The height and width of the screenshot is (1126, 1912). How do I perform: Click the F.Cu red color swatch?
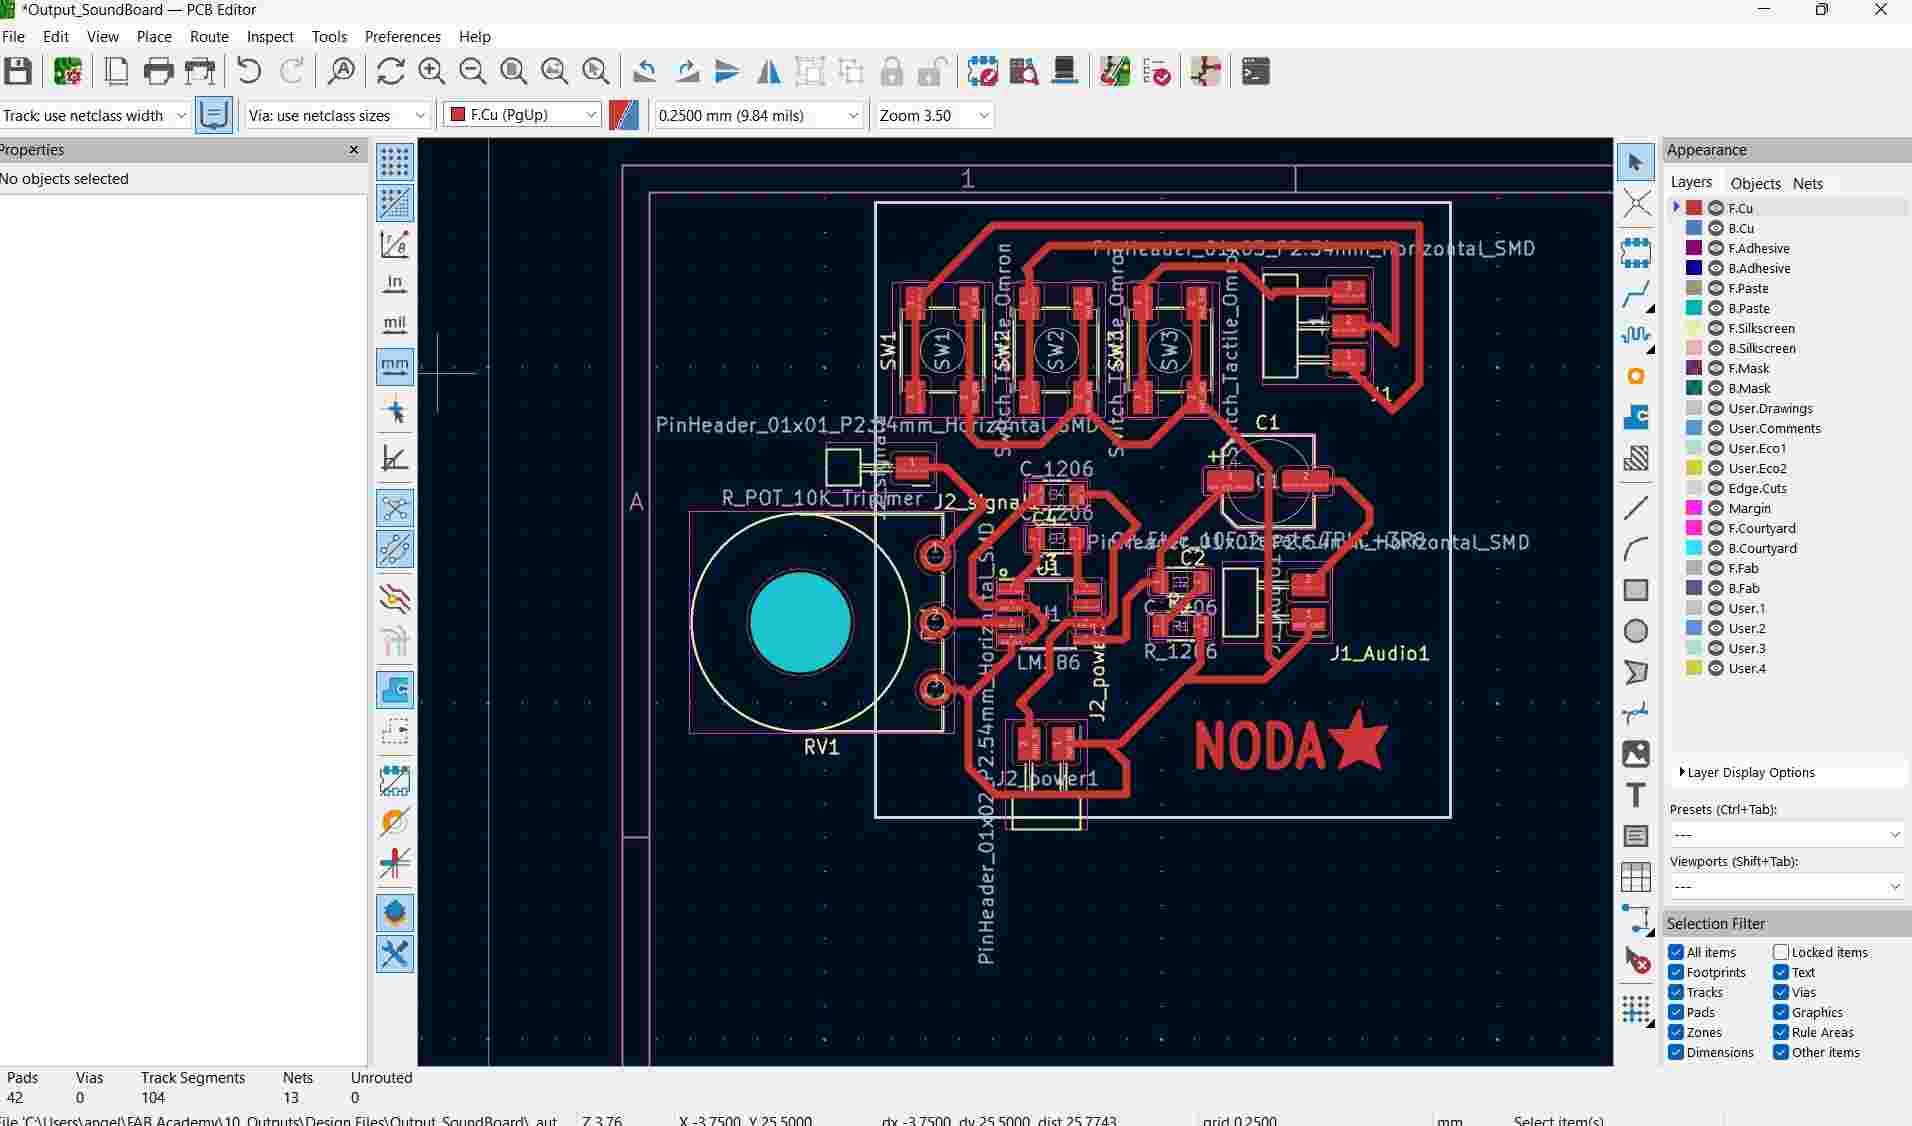pyautogui.click(x=1694, y=207)
